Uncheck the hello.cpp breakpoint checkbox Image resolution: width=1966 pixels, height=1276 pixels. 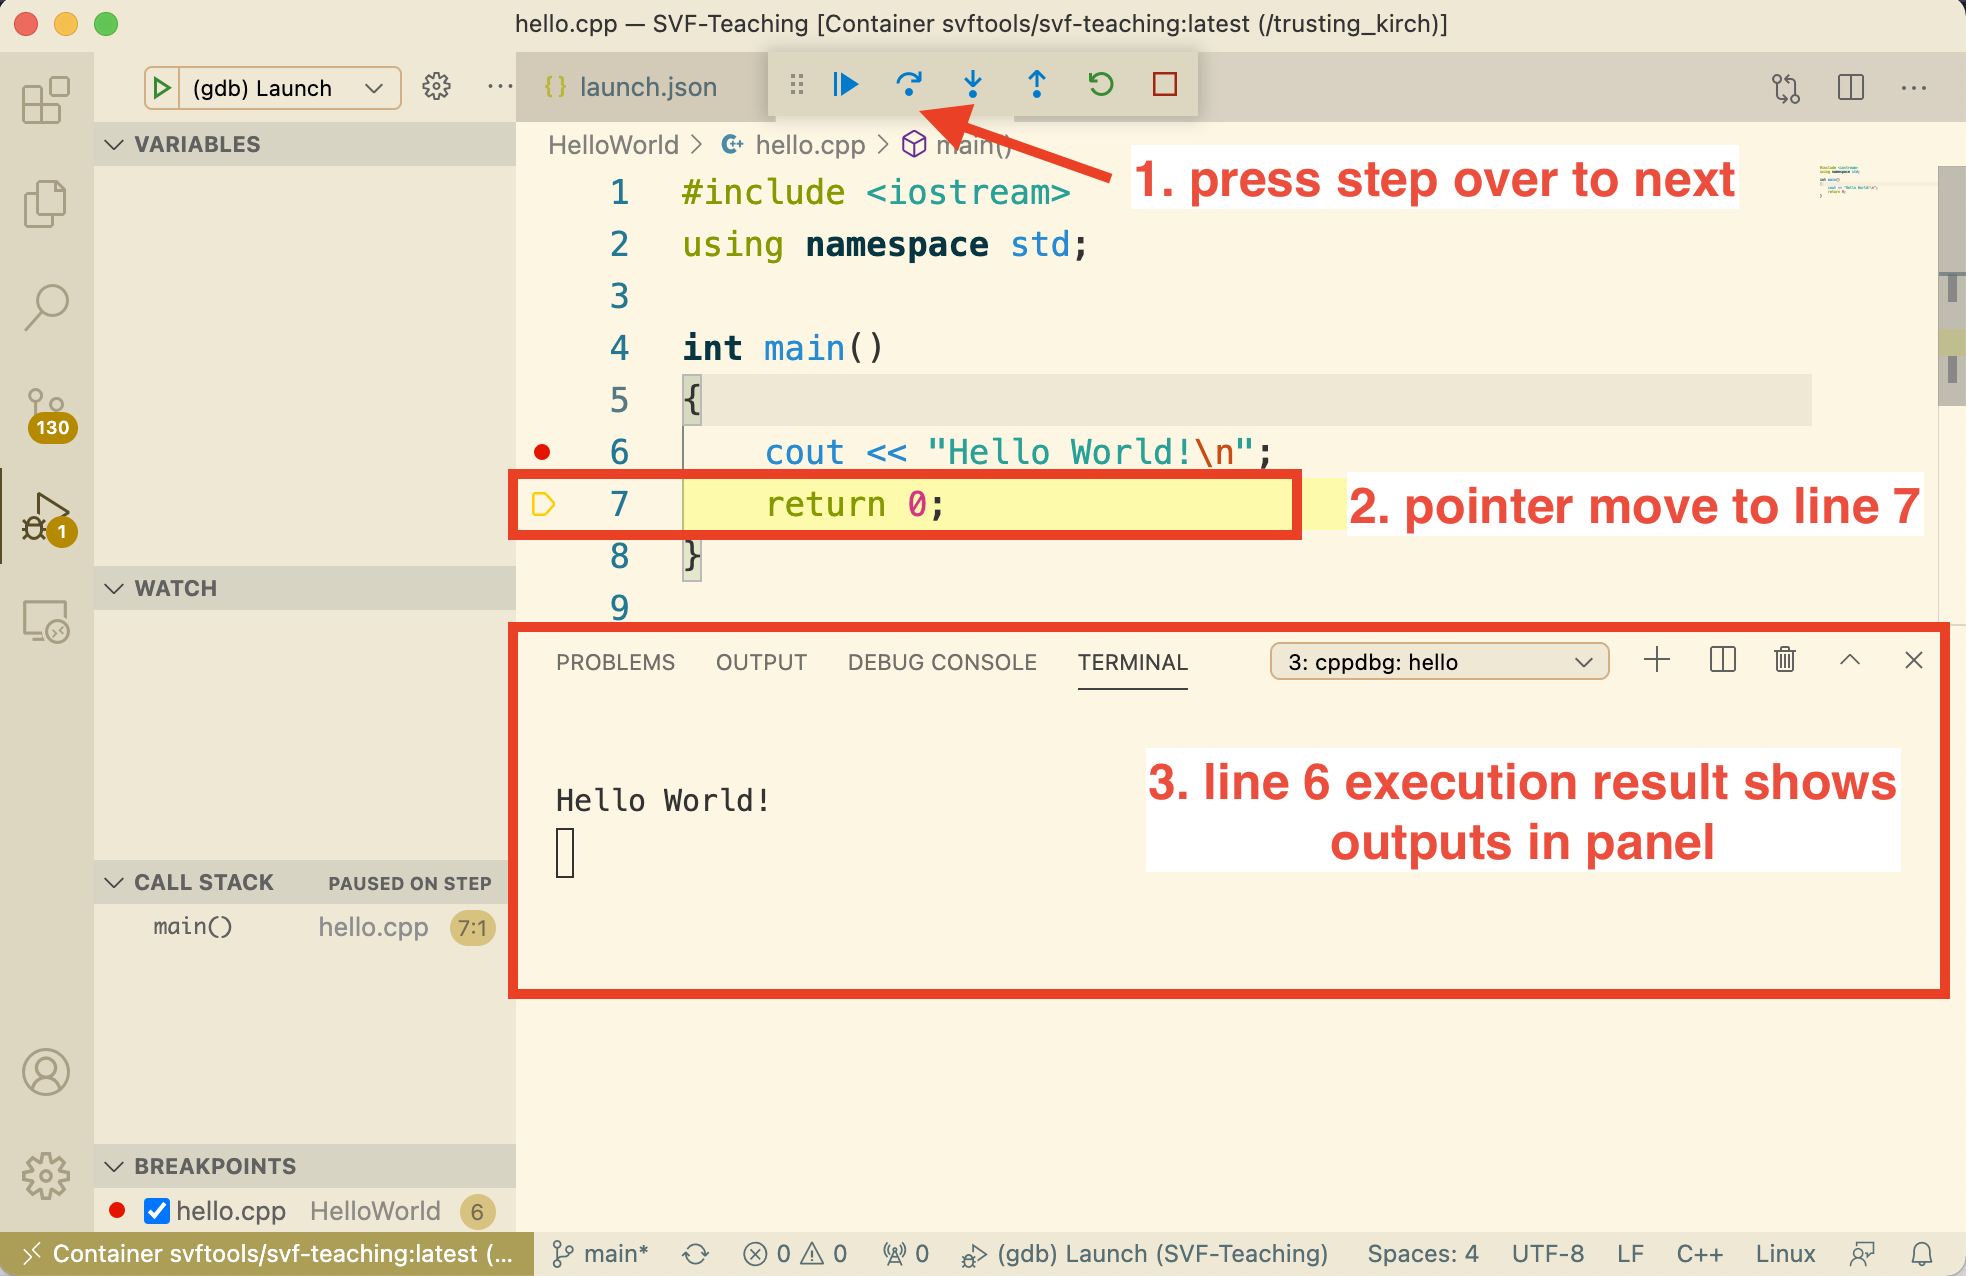point(157,1211)
